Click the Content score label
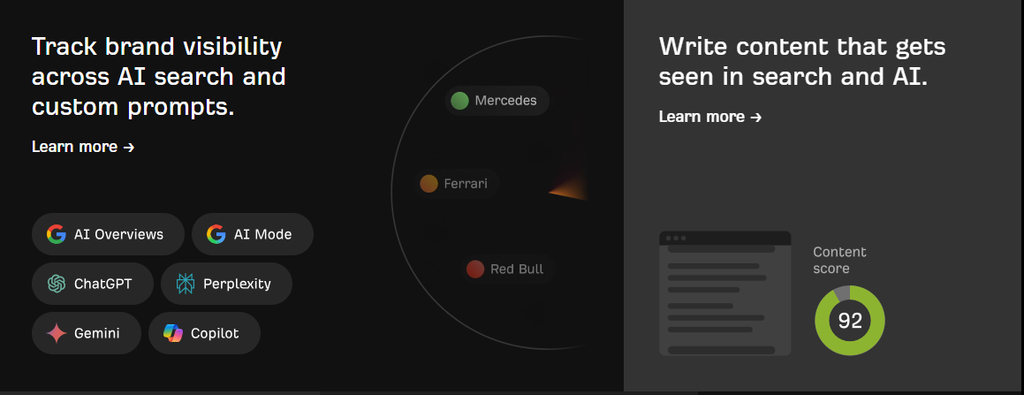The image size is (1024, 395). (840, 260)
